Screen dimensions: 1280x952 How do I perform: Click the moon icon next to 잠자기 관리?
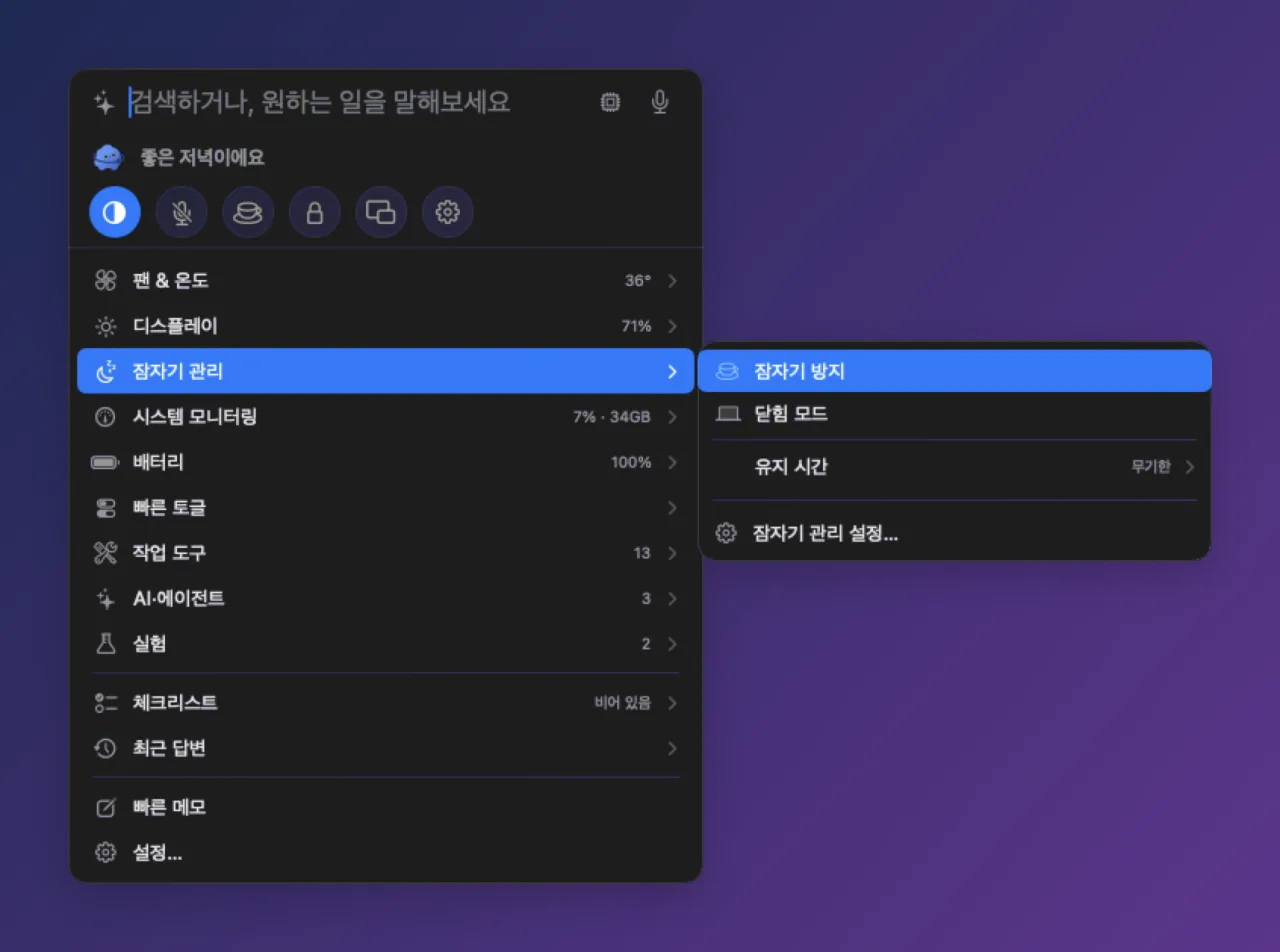(105, 372)
